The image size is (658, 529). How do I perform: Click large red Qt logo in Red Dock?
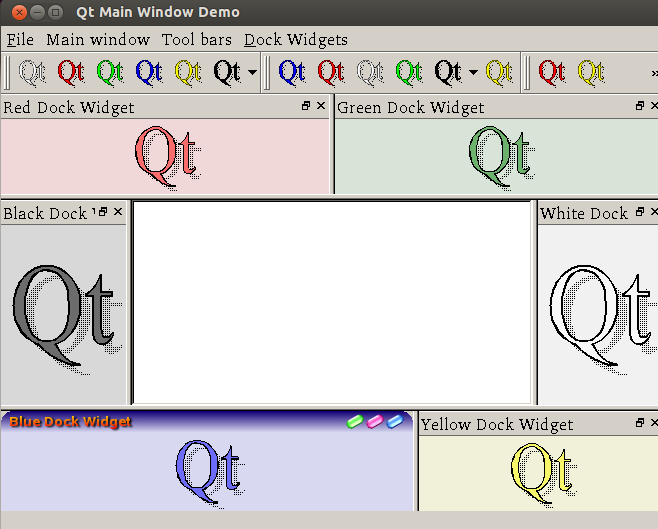[x=167, y=157]
